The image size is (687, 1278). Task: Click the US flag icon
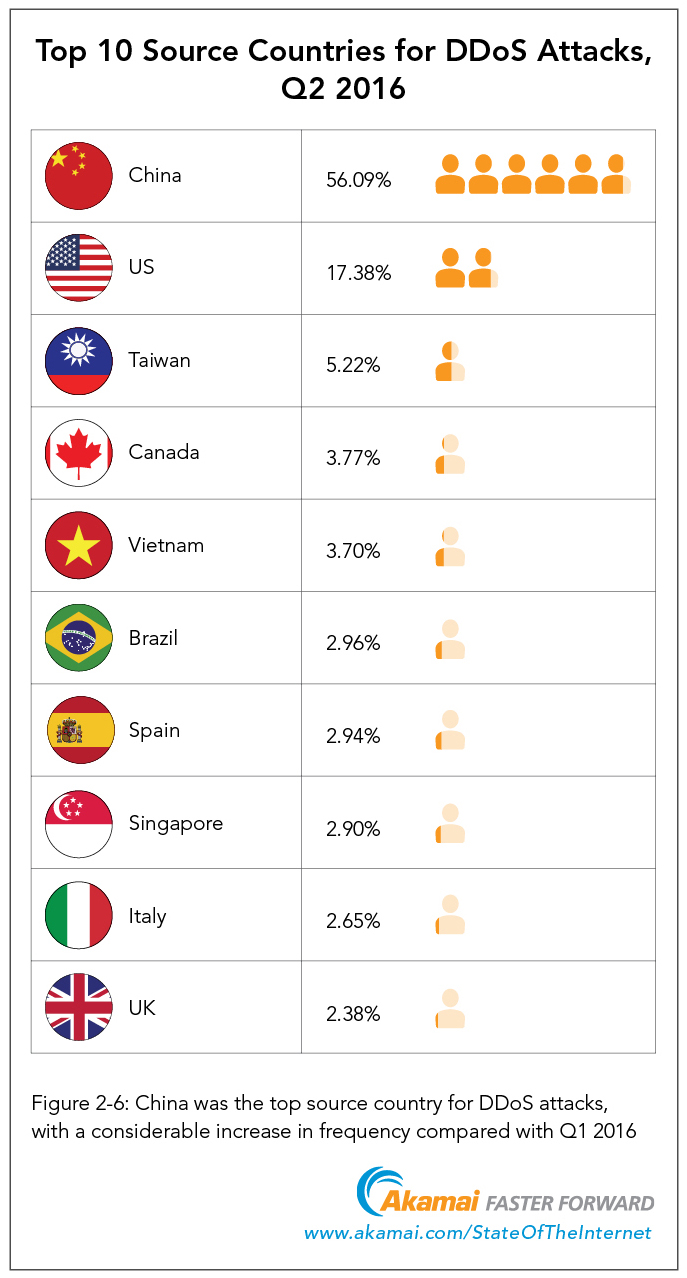[x=78, y=268]
